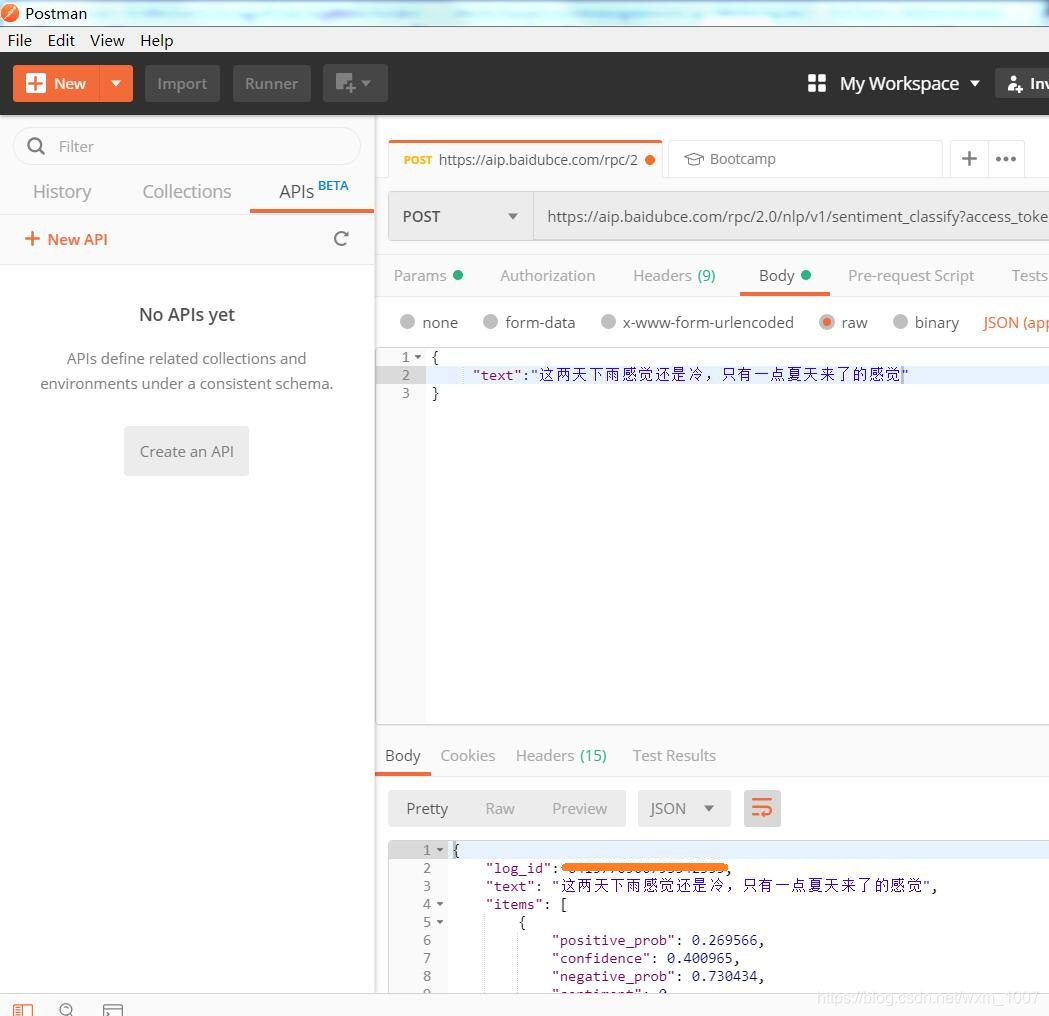Screen dimensions: 1049x1016
Task: Open the View menu
Action: (107, 41)
